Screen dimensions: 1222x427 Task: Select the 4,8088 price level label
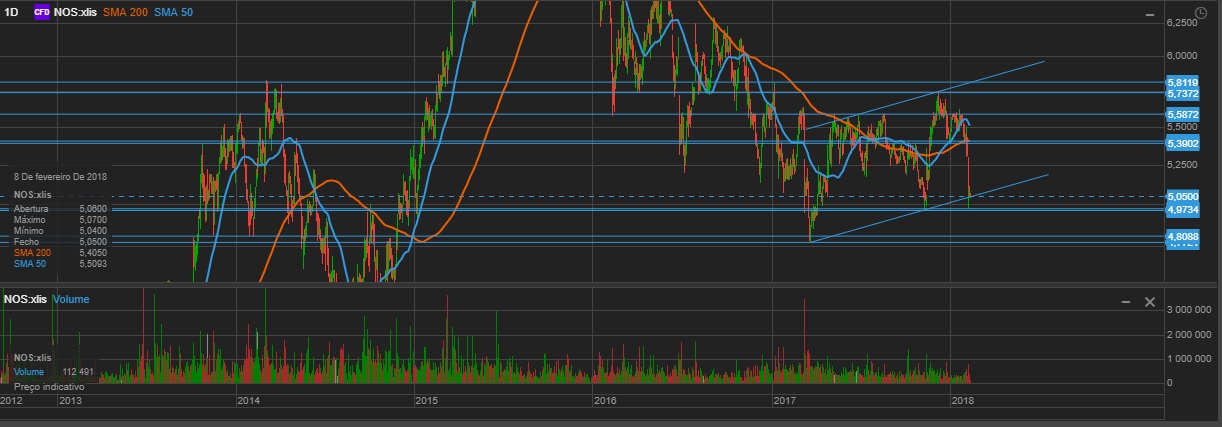coord(1183,236)
